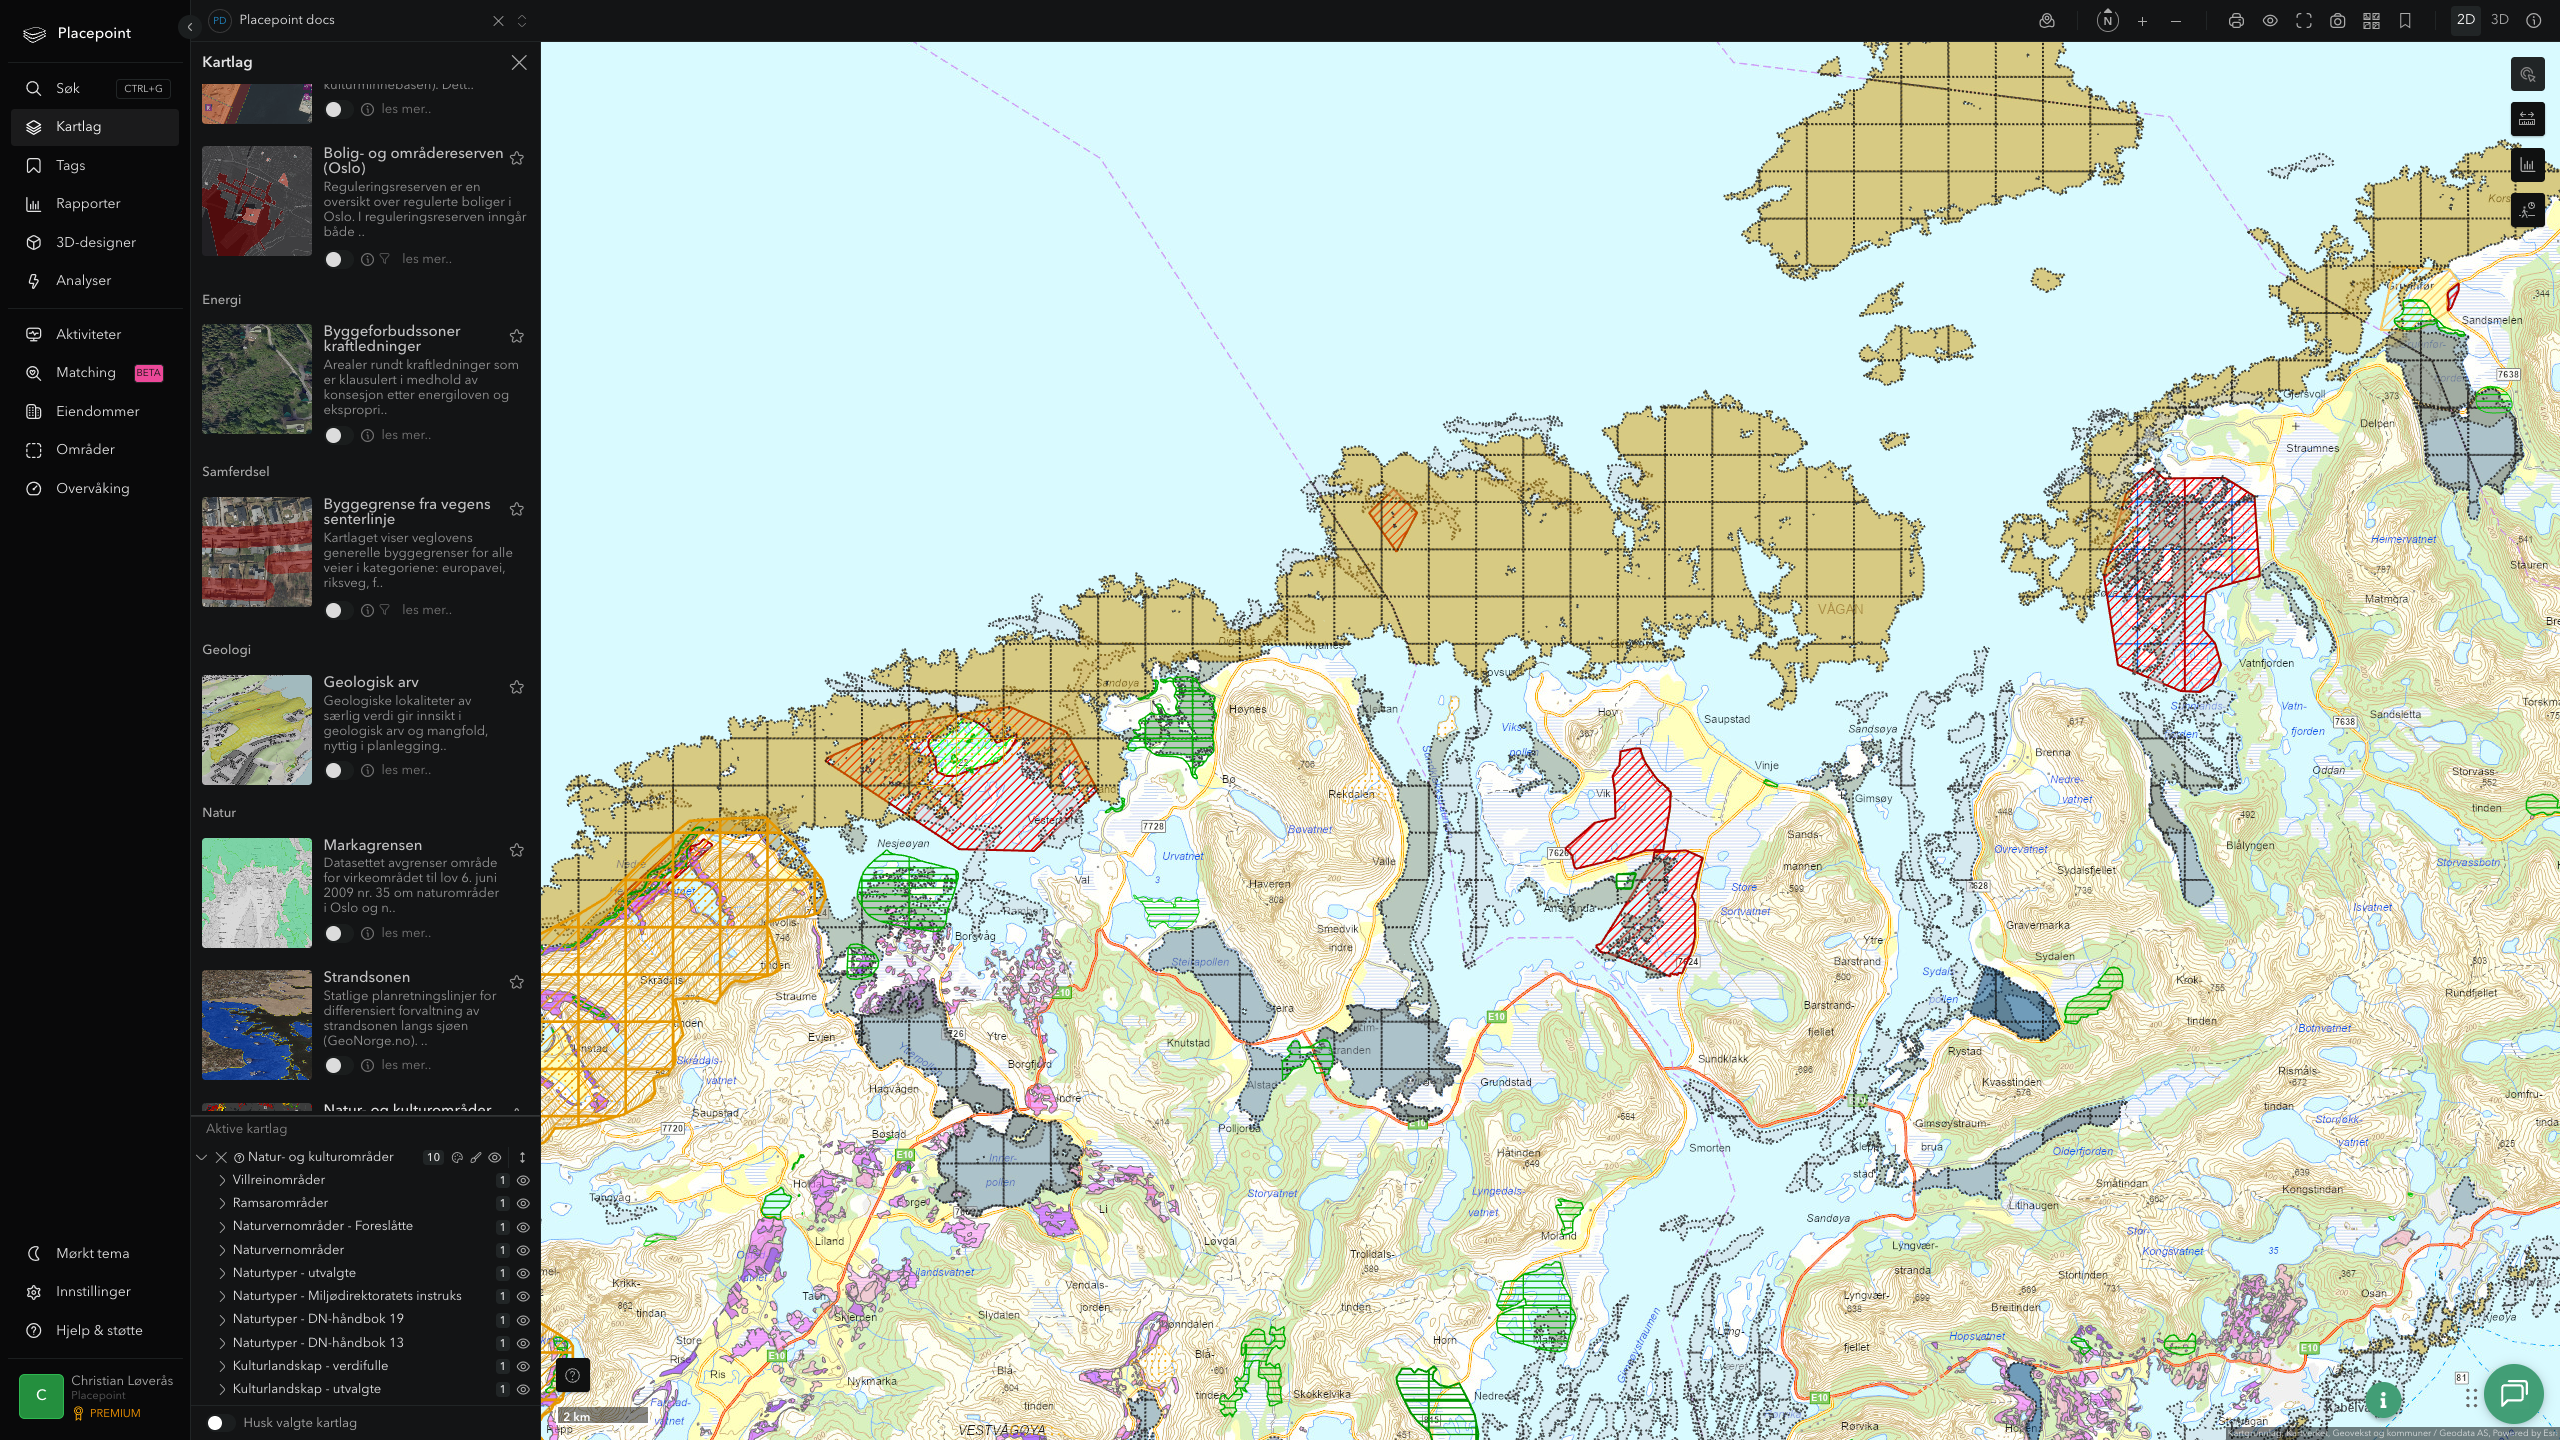Viewport: 2560px width, 1440px height.
Task: Enable the Geologisk arv layer
Action: click(338, 771)
